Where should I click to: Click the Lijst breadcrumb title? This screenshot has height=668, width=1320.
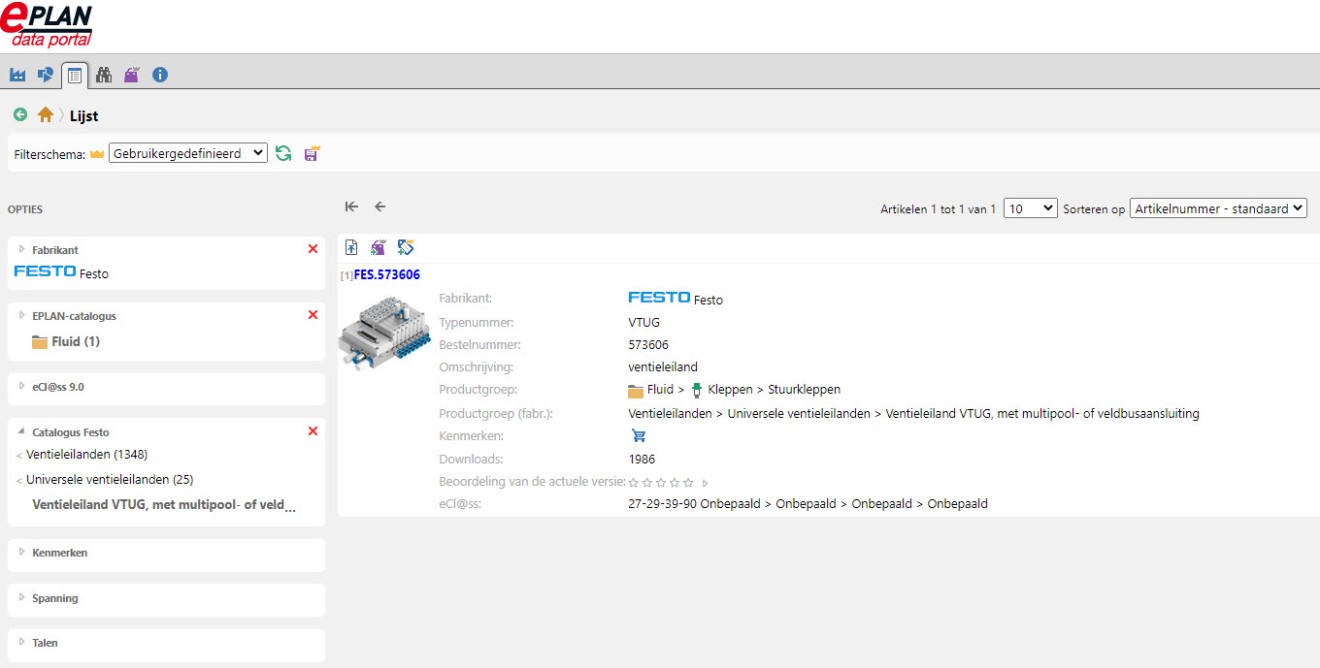pos(84,116)
